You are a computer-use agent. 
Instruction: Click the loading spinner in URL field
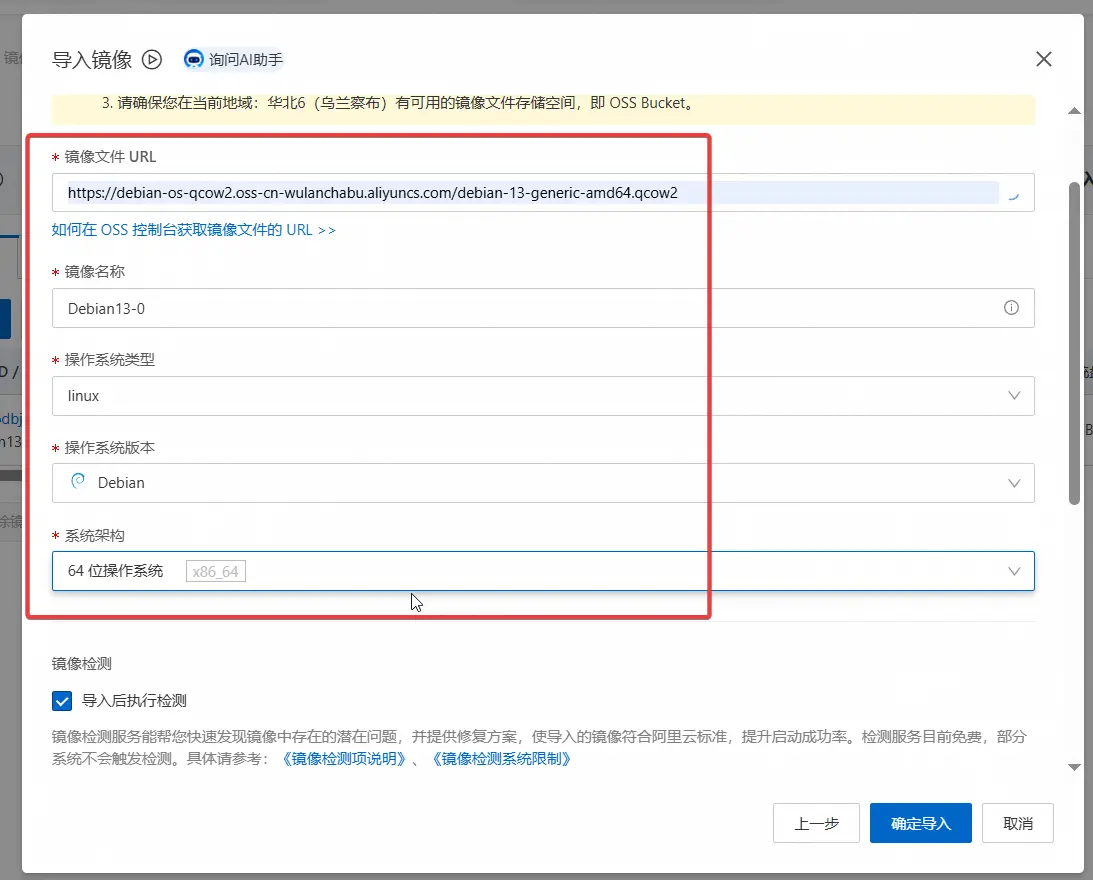[1014, 194]
